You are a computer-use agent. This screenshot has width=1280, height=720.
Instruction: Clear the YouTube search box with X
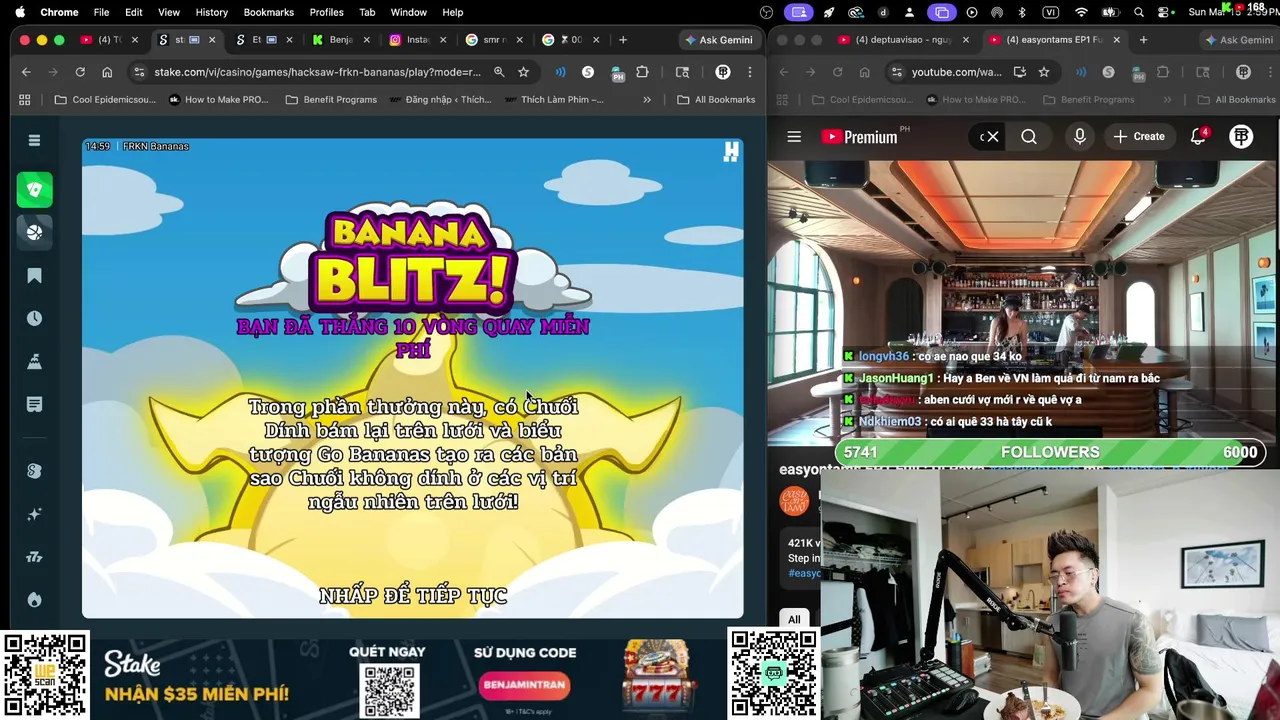pyautogui.click(x=992, y=137)
